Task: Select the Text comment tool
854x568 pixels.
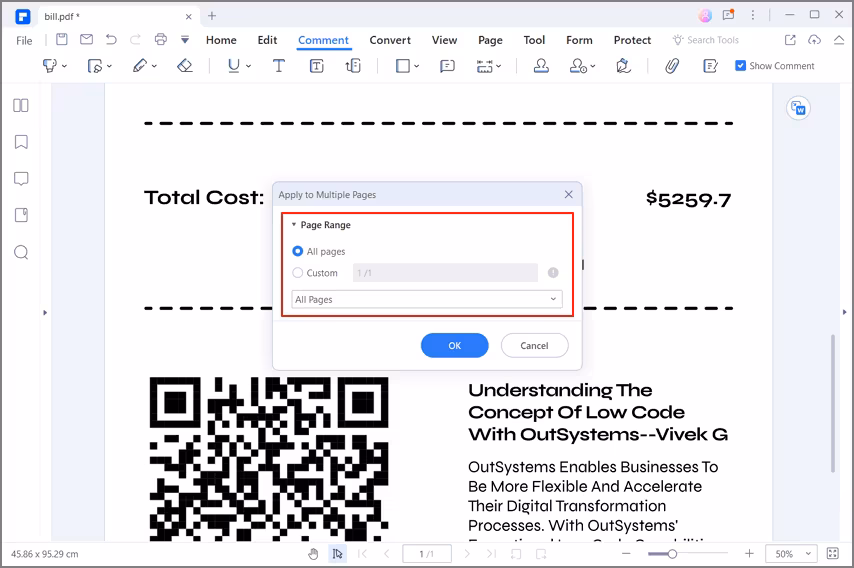Action: click(x=278, y=66)
